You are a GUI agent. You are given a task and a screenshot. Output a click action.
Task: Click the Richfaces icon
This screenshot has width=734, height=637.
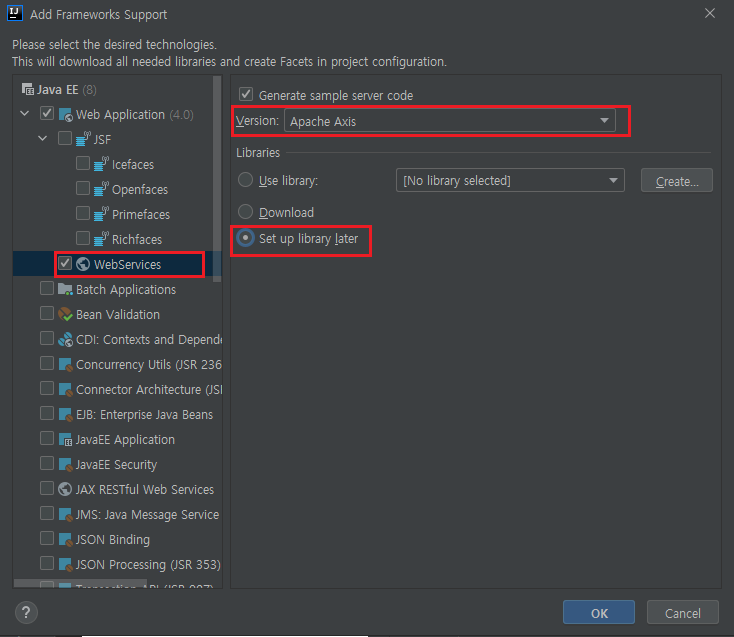tap(101, 239)
